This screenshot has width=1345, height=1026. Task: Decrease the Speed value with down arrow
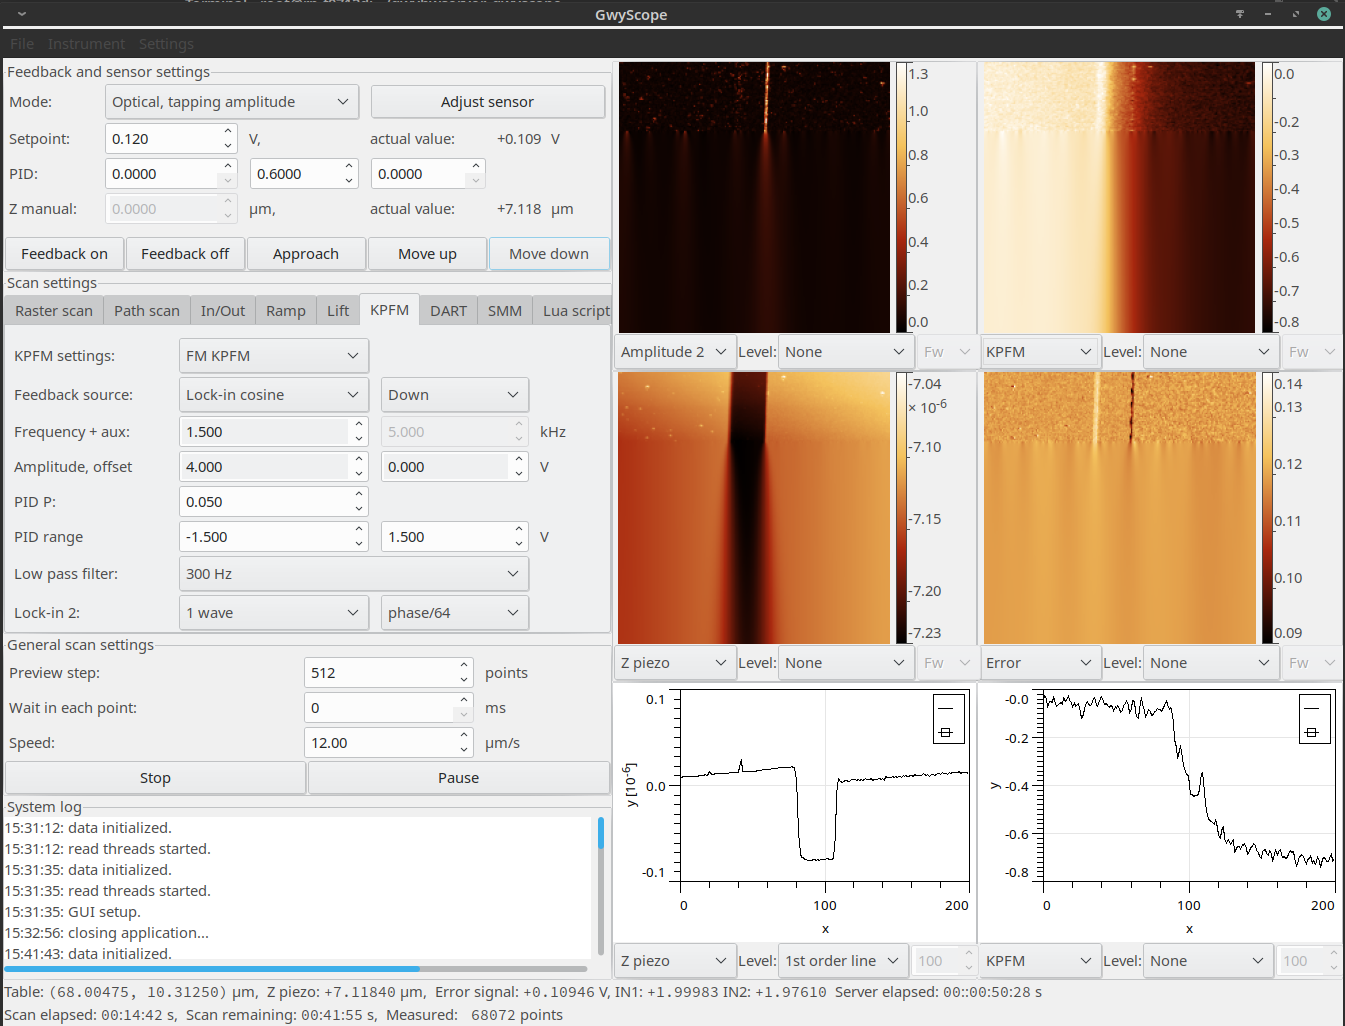(x=464, y=749)
